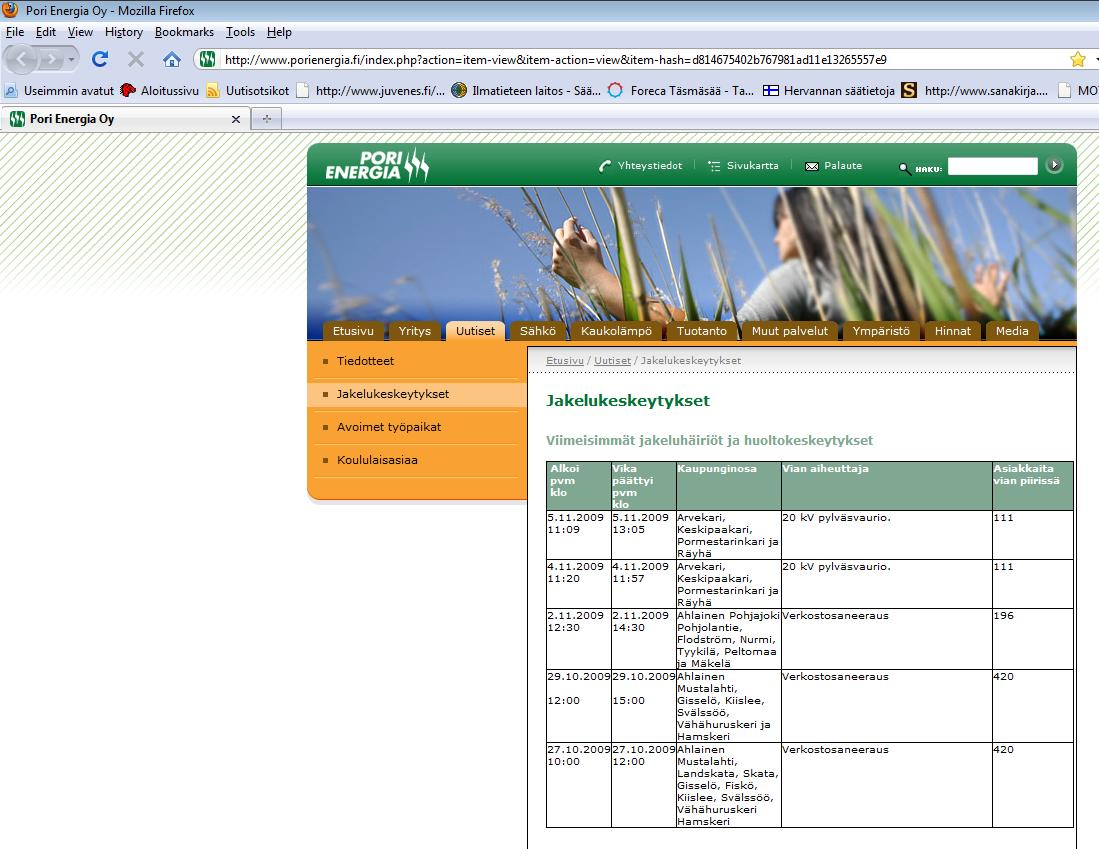Viewport: 1099px width, 849px height.
Task: Open the File menu
Action: click(15, 32)
